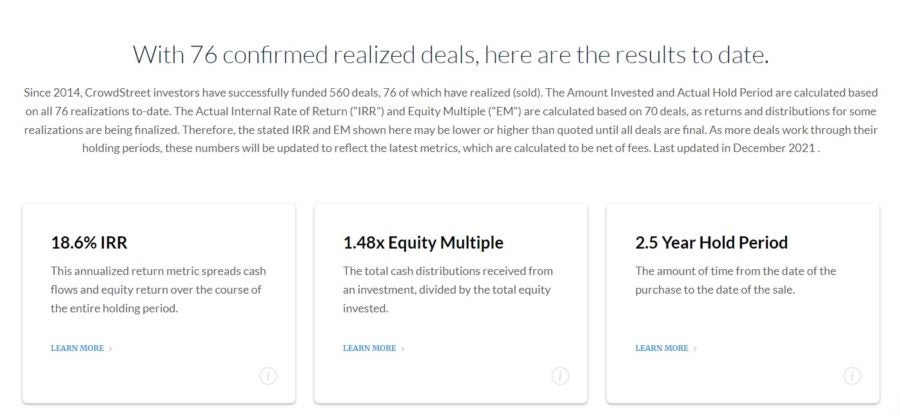900x416 pixels.
Task: Click the 'amount of time from' description
Action: pos(736,280)
